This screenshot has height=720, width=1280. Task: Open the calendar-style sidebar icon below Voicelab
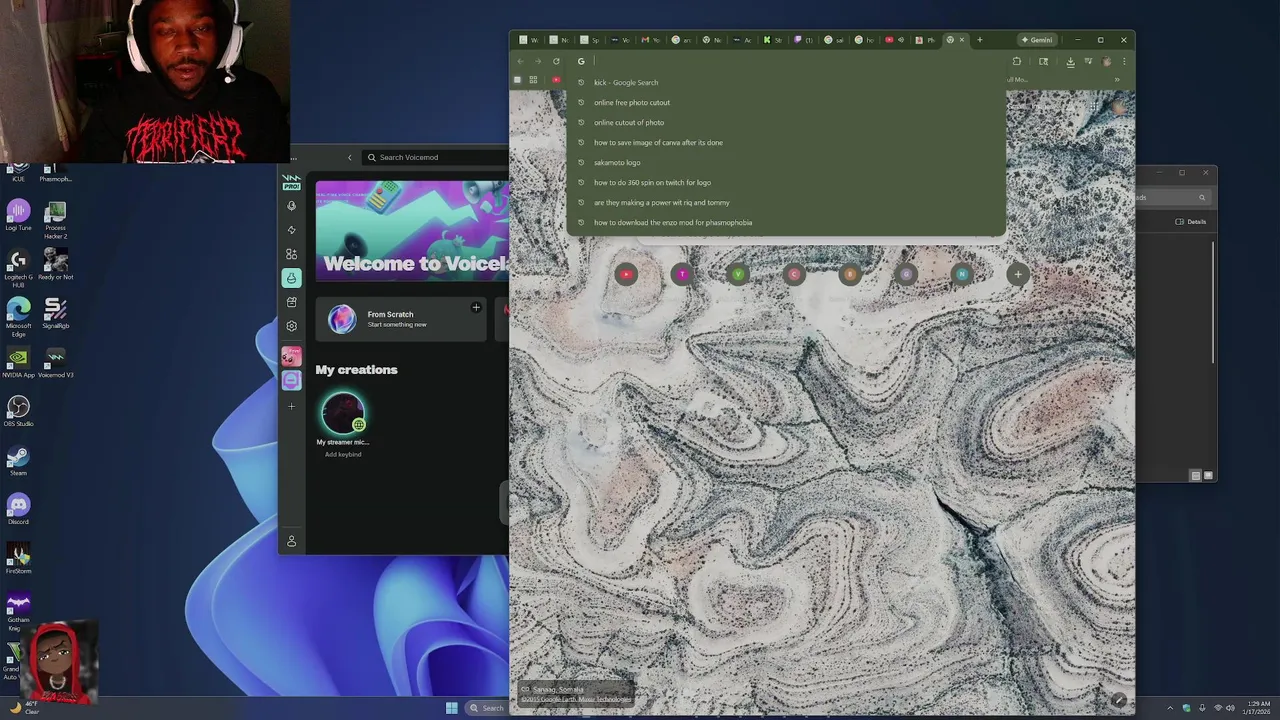coord(291,302)
